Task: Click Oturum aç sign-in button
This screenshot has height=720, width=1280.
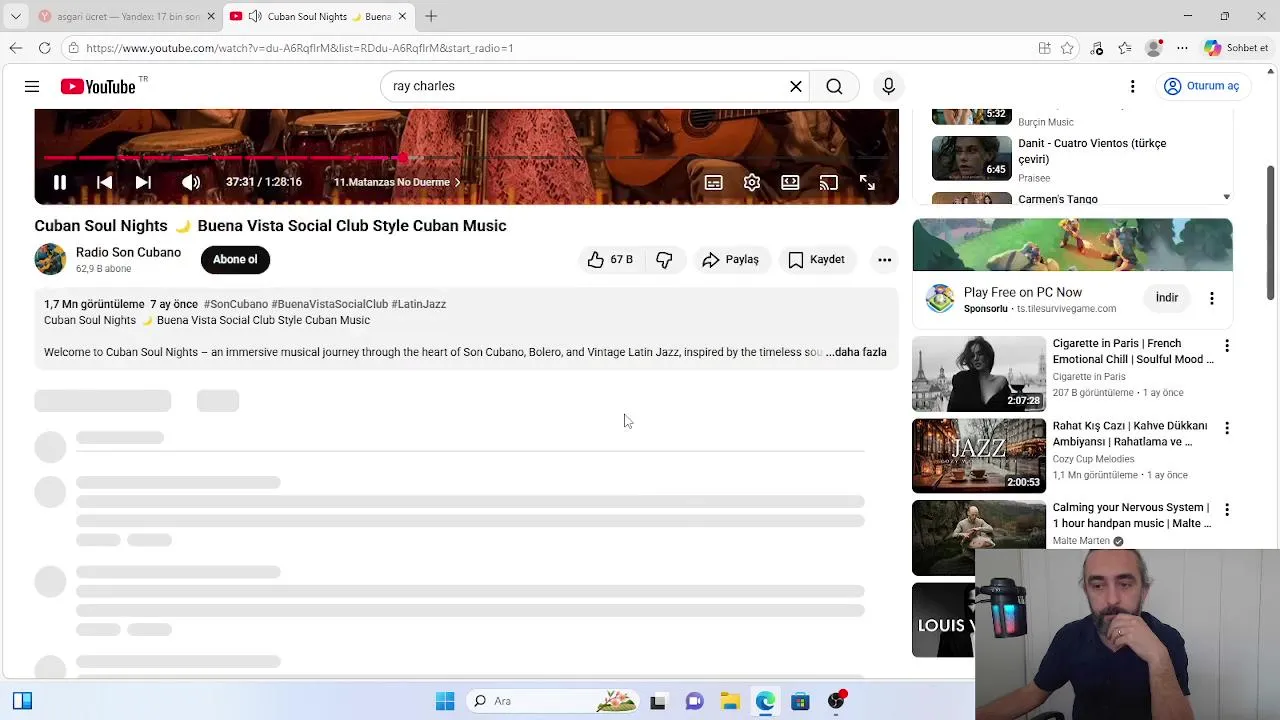Action: click(1202, 86)
